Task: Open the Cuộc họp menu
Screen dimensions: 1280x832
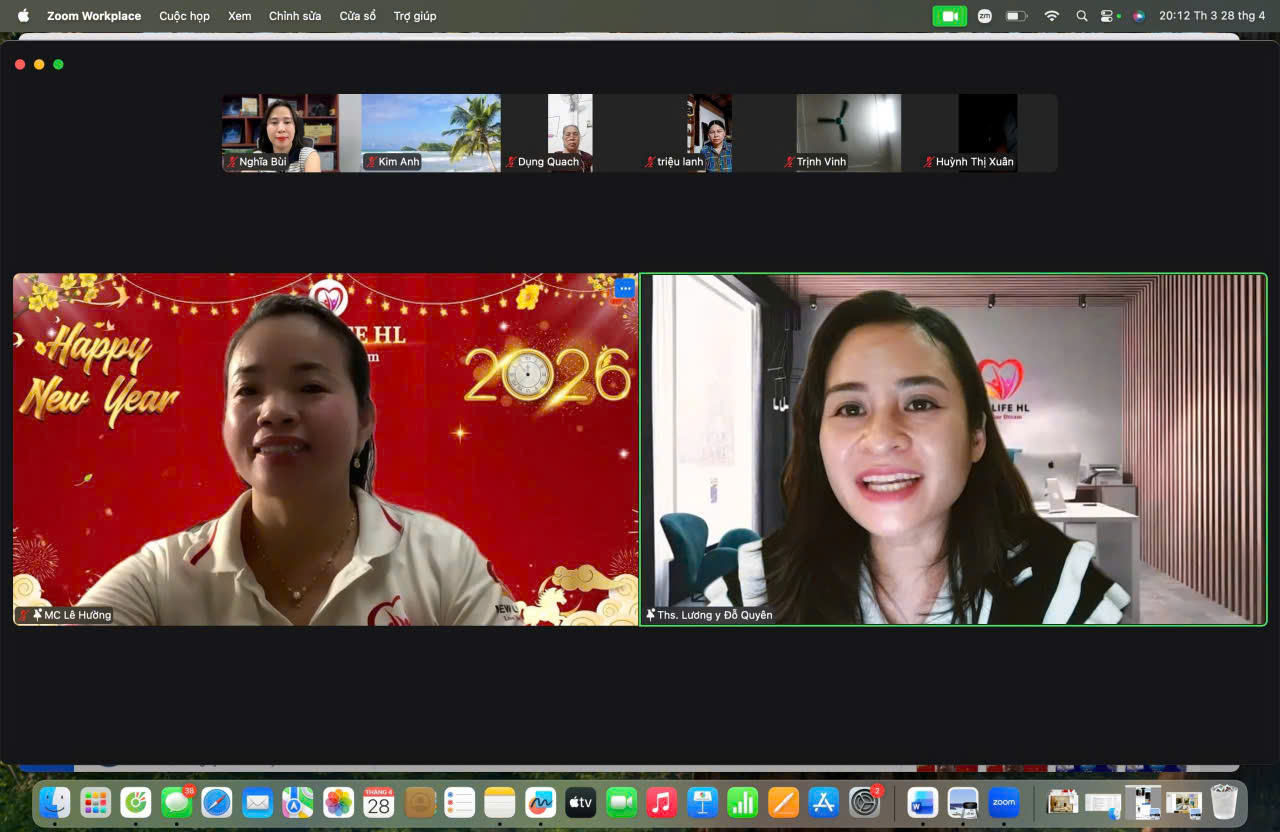Action: point(184,16)
